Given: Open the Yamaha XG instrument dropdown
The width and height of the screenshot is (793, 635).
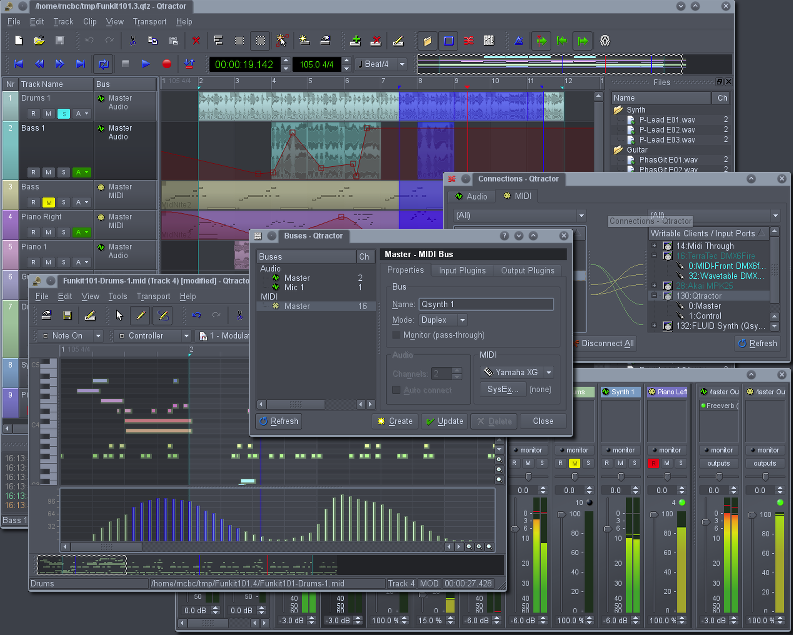Looking at the screenshot, I should pyautogui.click(x=516, y=372).
